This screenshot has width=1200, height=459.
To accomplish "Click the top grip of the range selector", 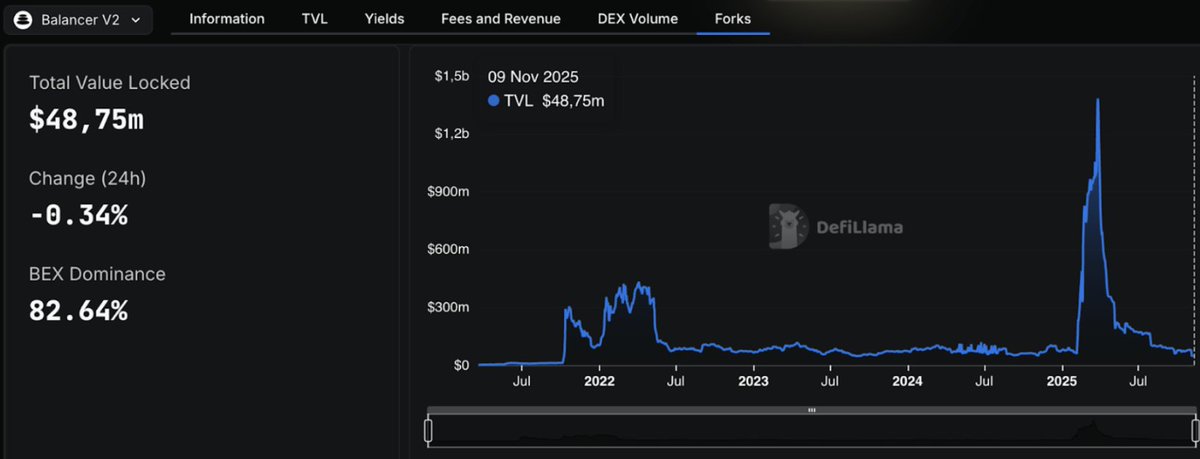I will [812, 410].
